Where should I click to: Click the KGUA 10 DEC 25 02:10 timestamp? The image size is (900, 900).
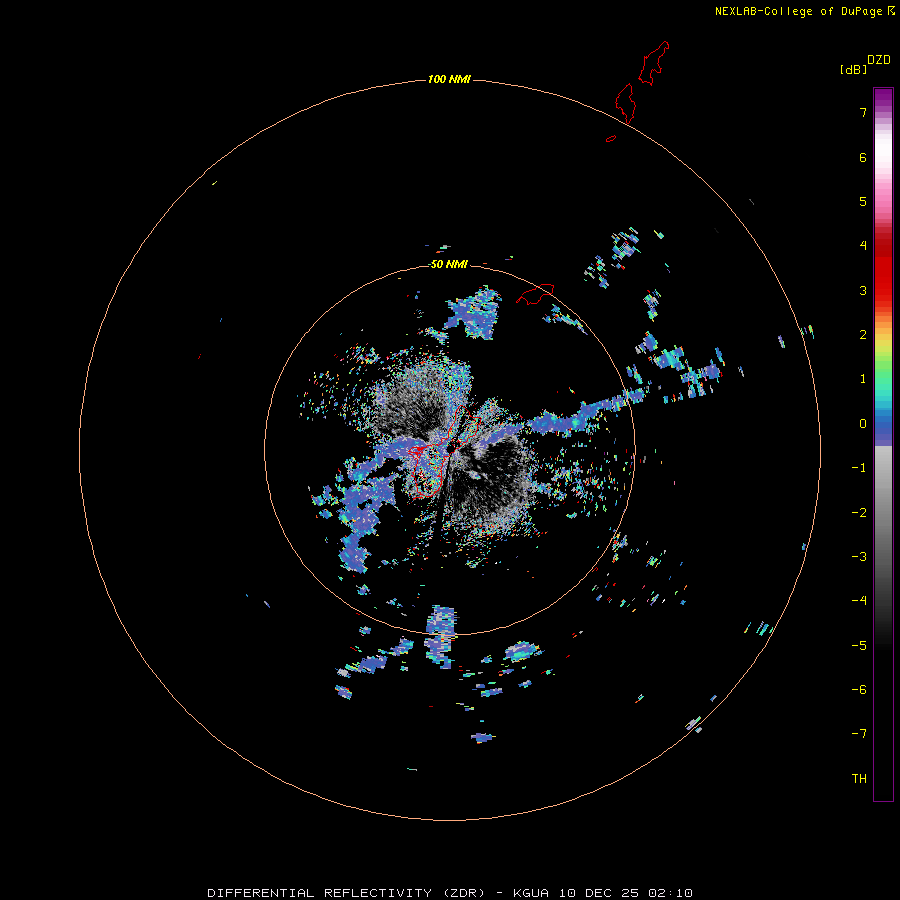pos(603,893)
